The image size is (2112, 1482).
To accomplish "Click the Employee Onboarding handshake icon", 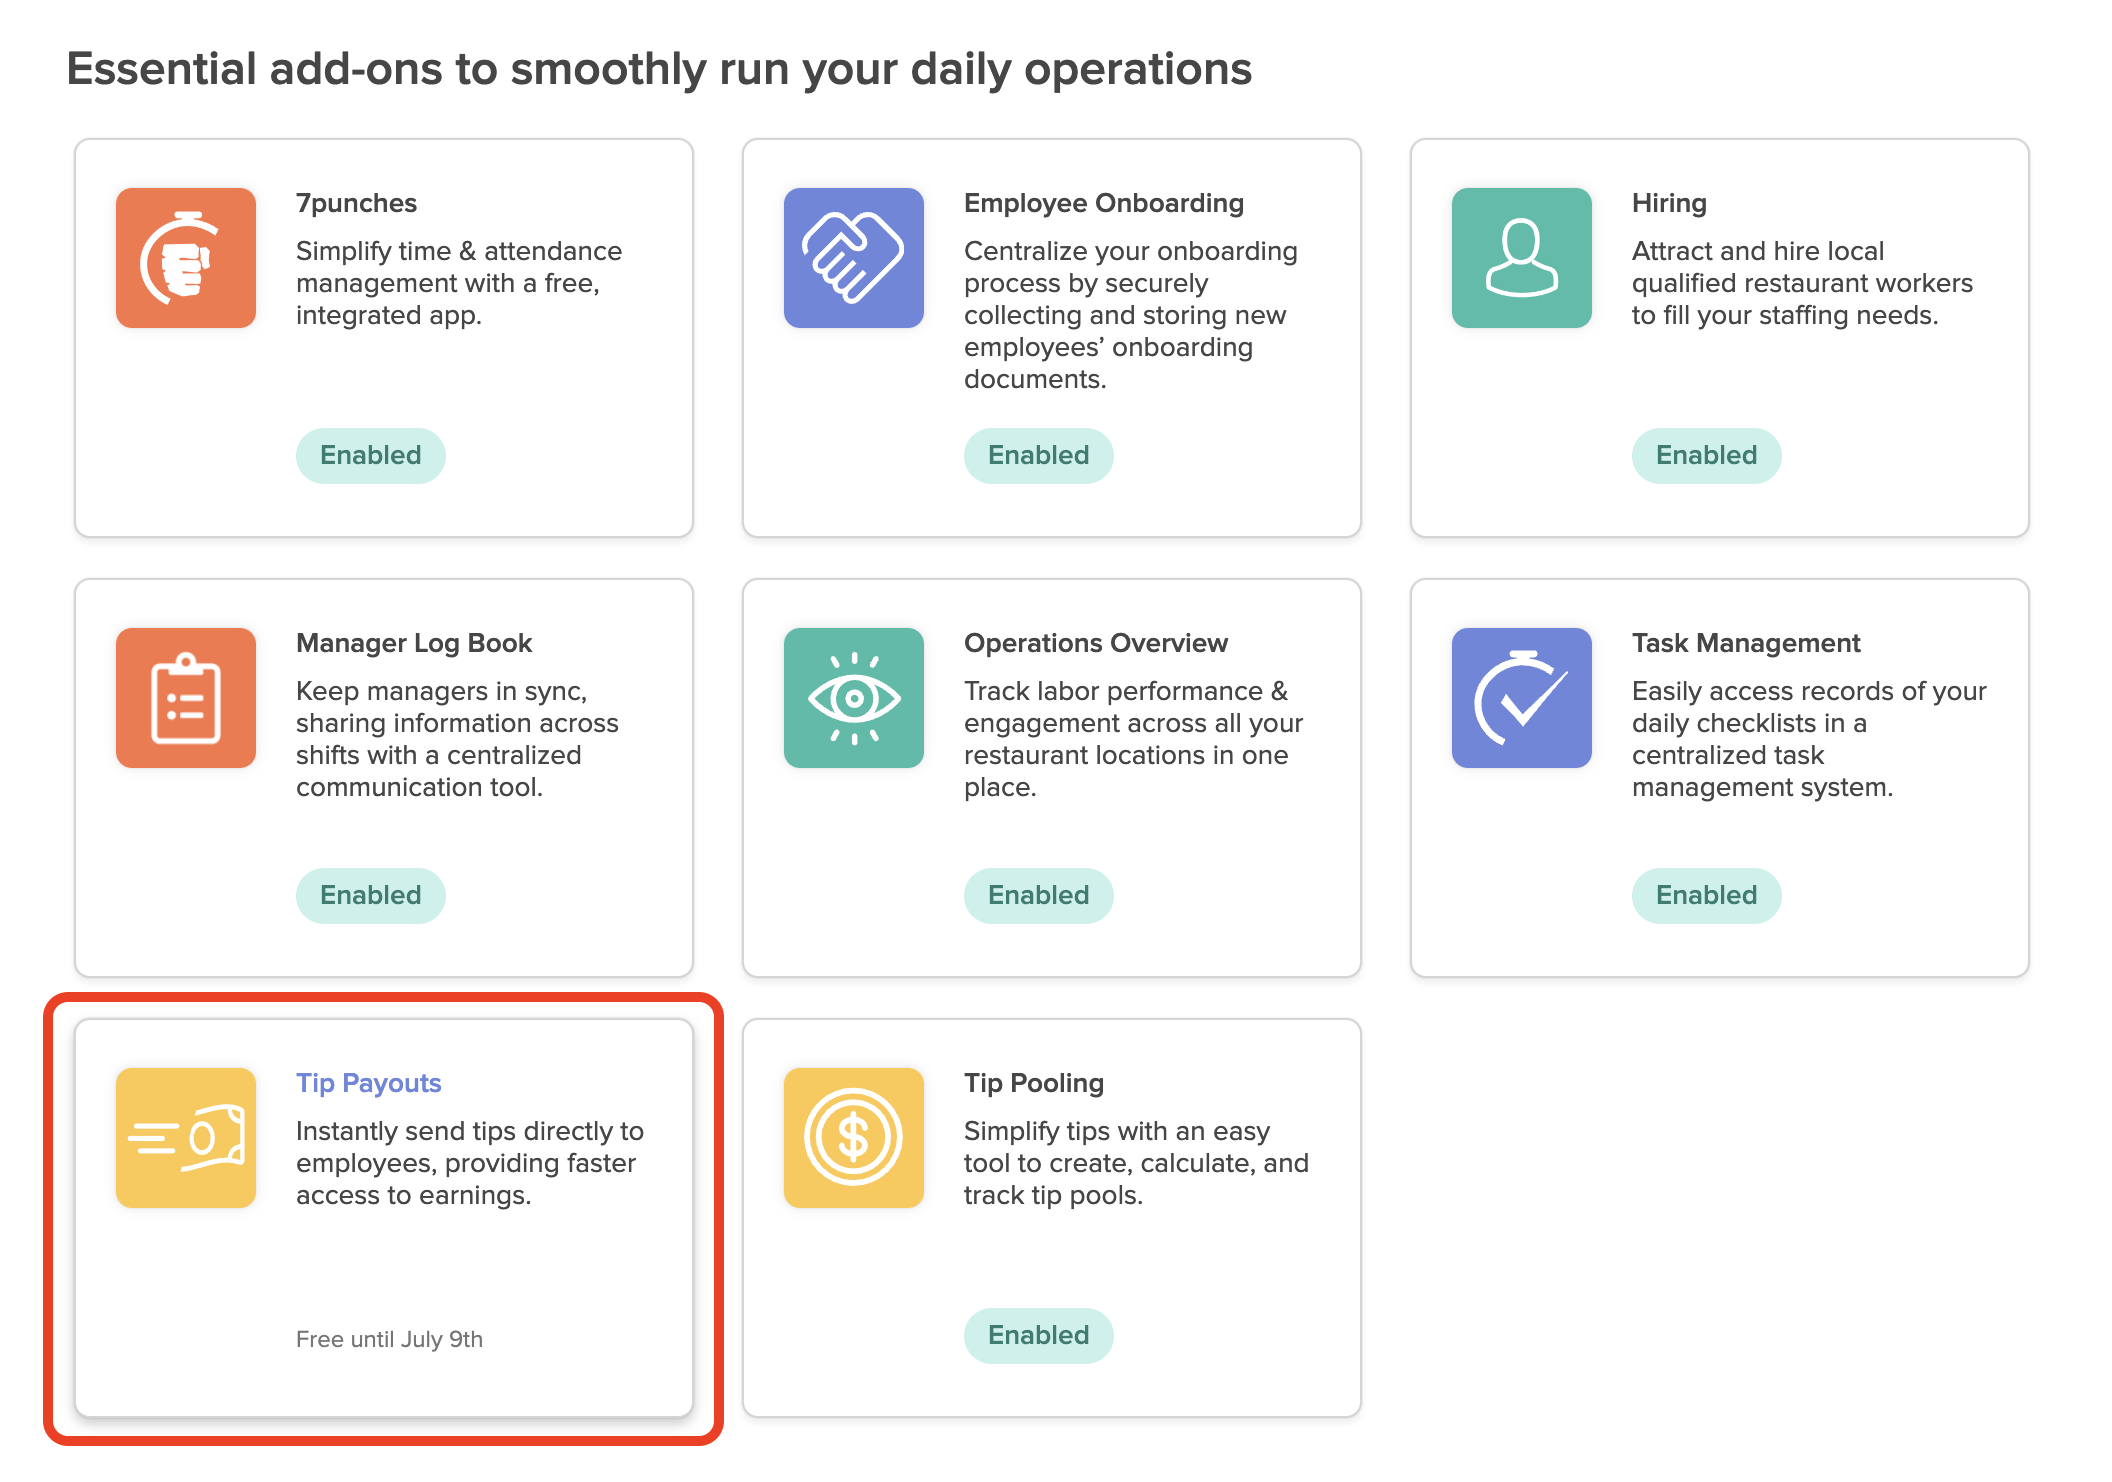I will tap(853, 257).
